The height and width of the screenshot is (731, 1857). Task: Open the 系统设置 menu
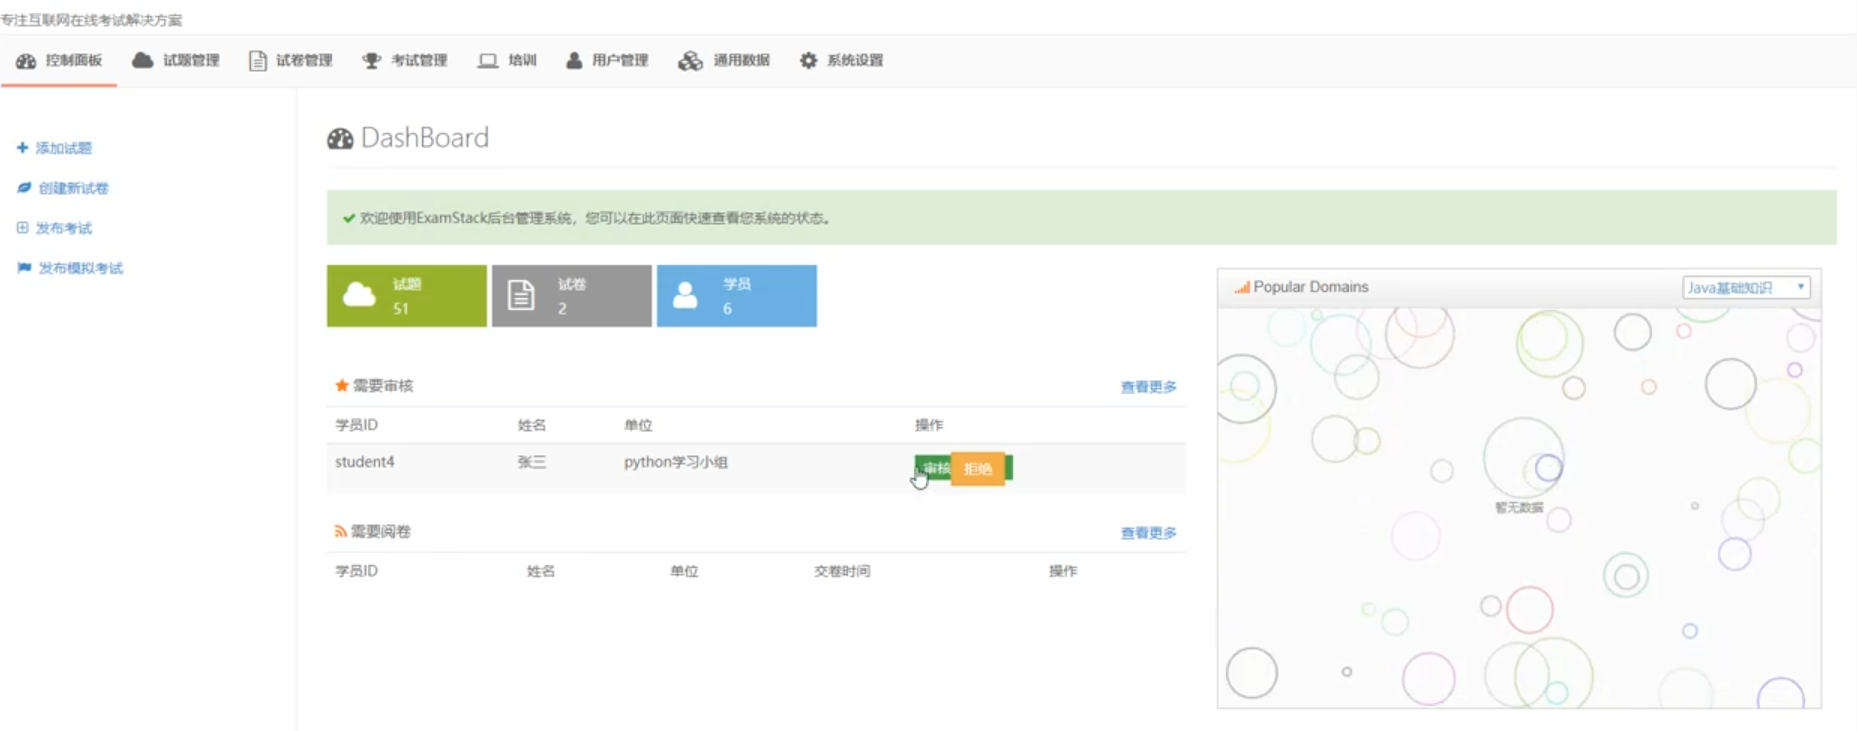(x=841, y=61)
